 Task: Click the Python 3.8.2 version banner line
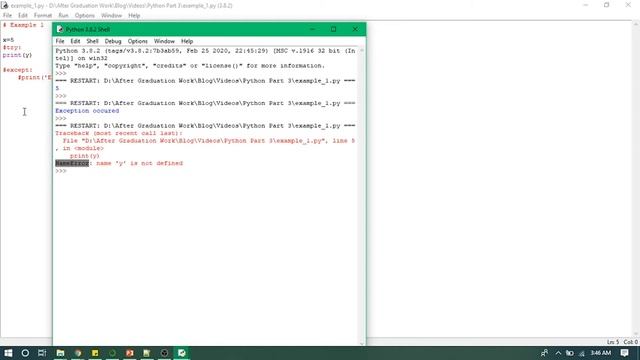point(205,55)
